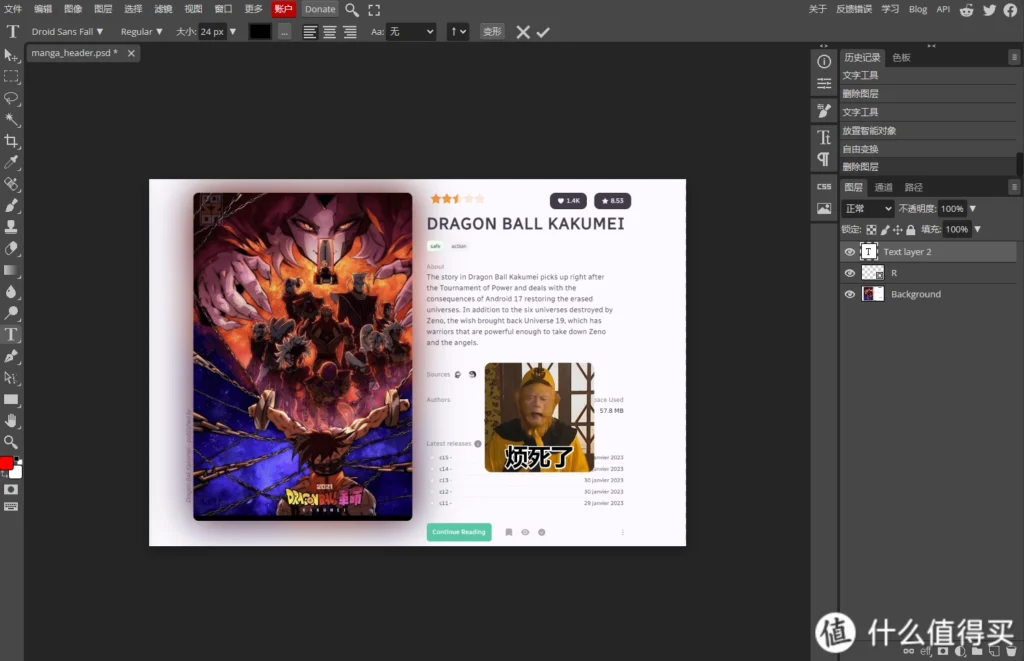The height and width of the screenshot is (661, 1024).
Task: Toggle visibility of layer R
Action: point(850,273)
